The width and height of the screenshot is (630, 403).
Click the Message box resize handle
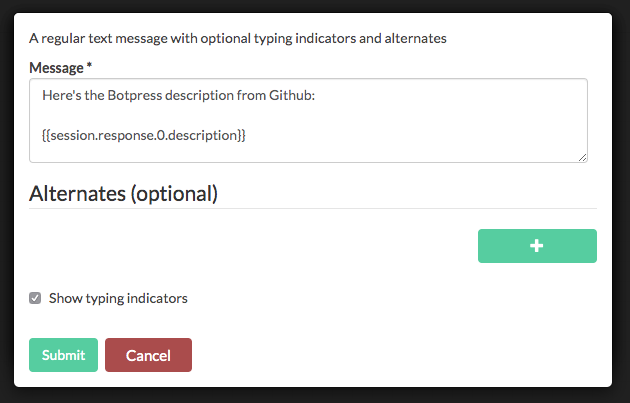pyautogui.click(x=582, y=156)
